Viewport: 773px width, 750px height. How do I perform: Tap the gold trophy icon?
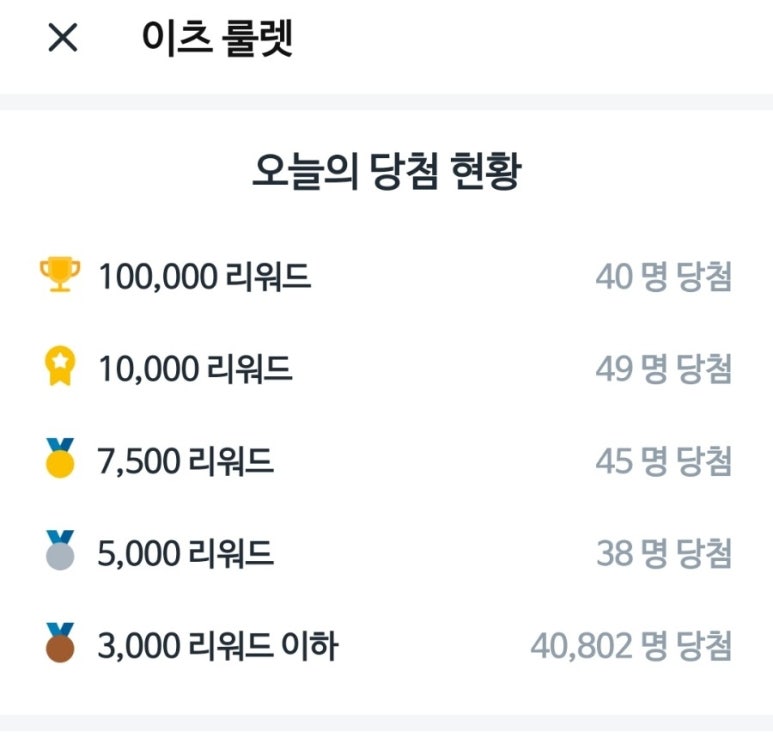pyautogui.click(x=59, y=275)
